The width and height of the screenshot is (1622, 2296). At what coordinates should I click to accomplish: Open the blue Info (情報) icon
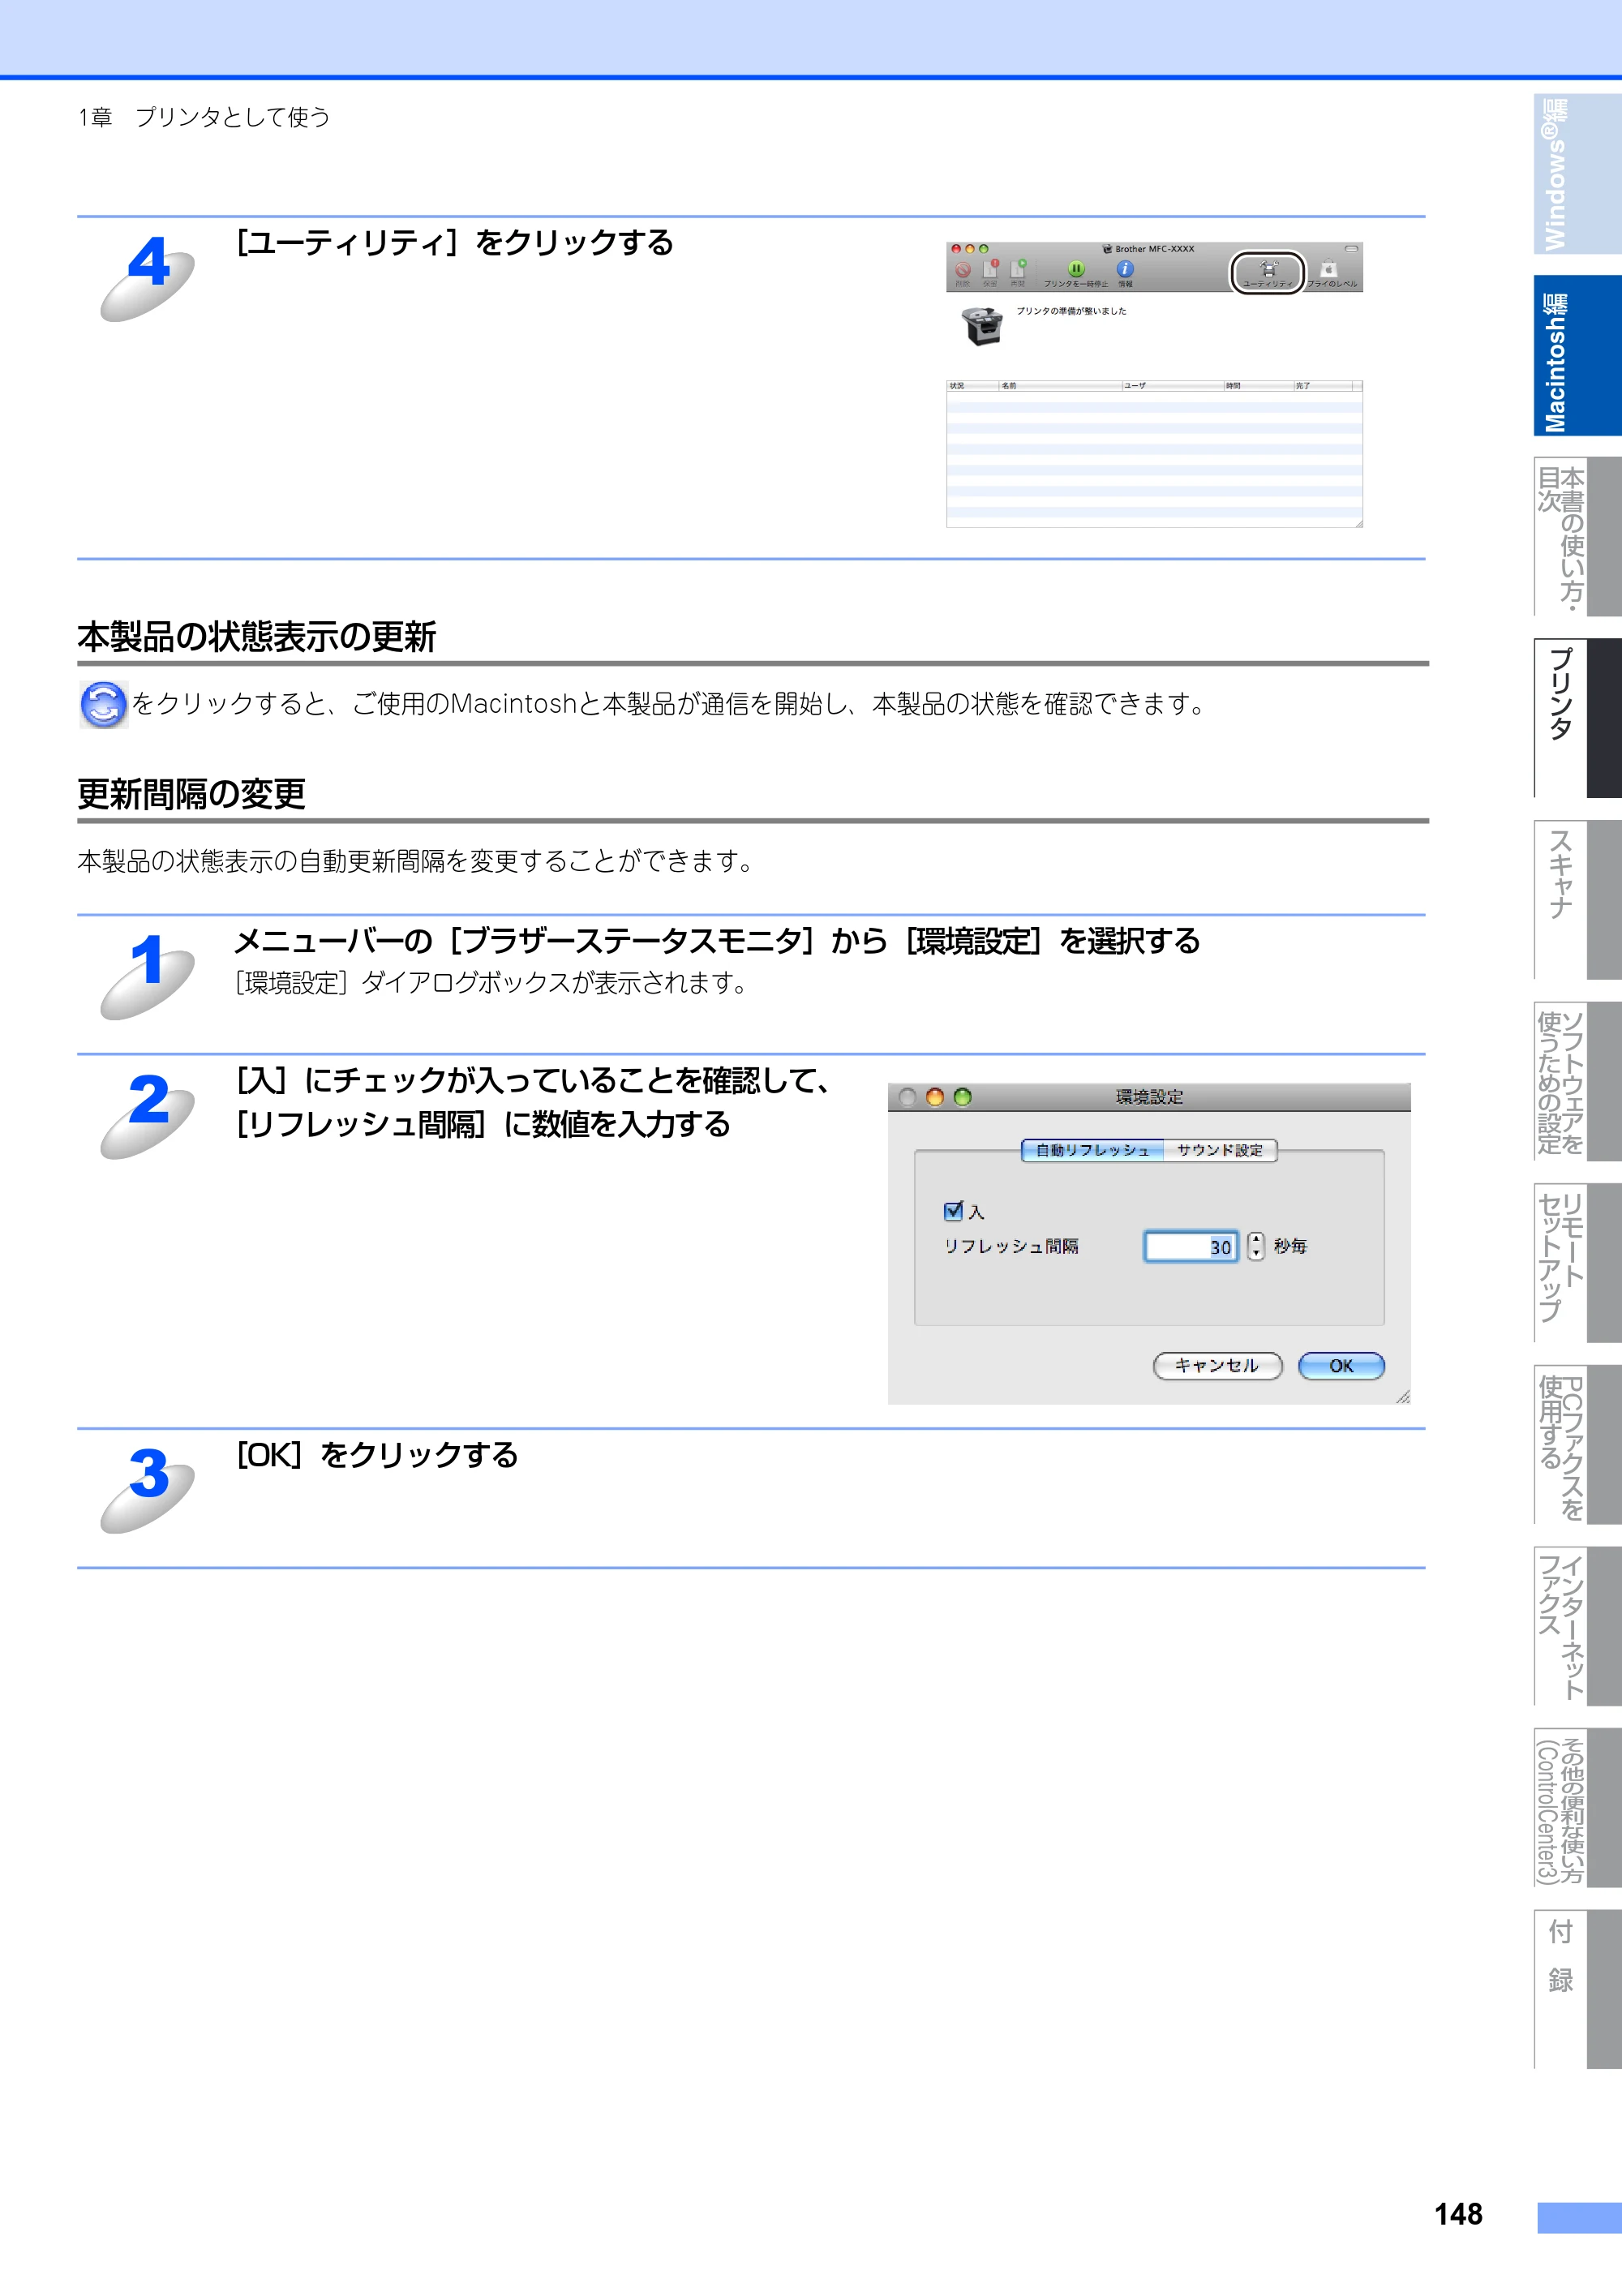click(x=1125, y=272)
